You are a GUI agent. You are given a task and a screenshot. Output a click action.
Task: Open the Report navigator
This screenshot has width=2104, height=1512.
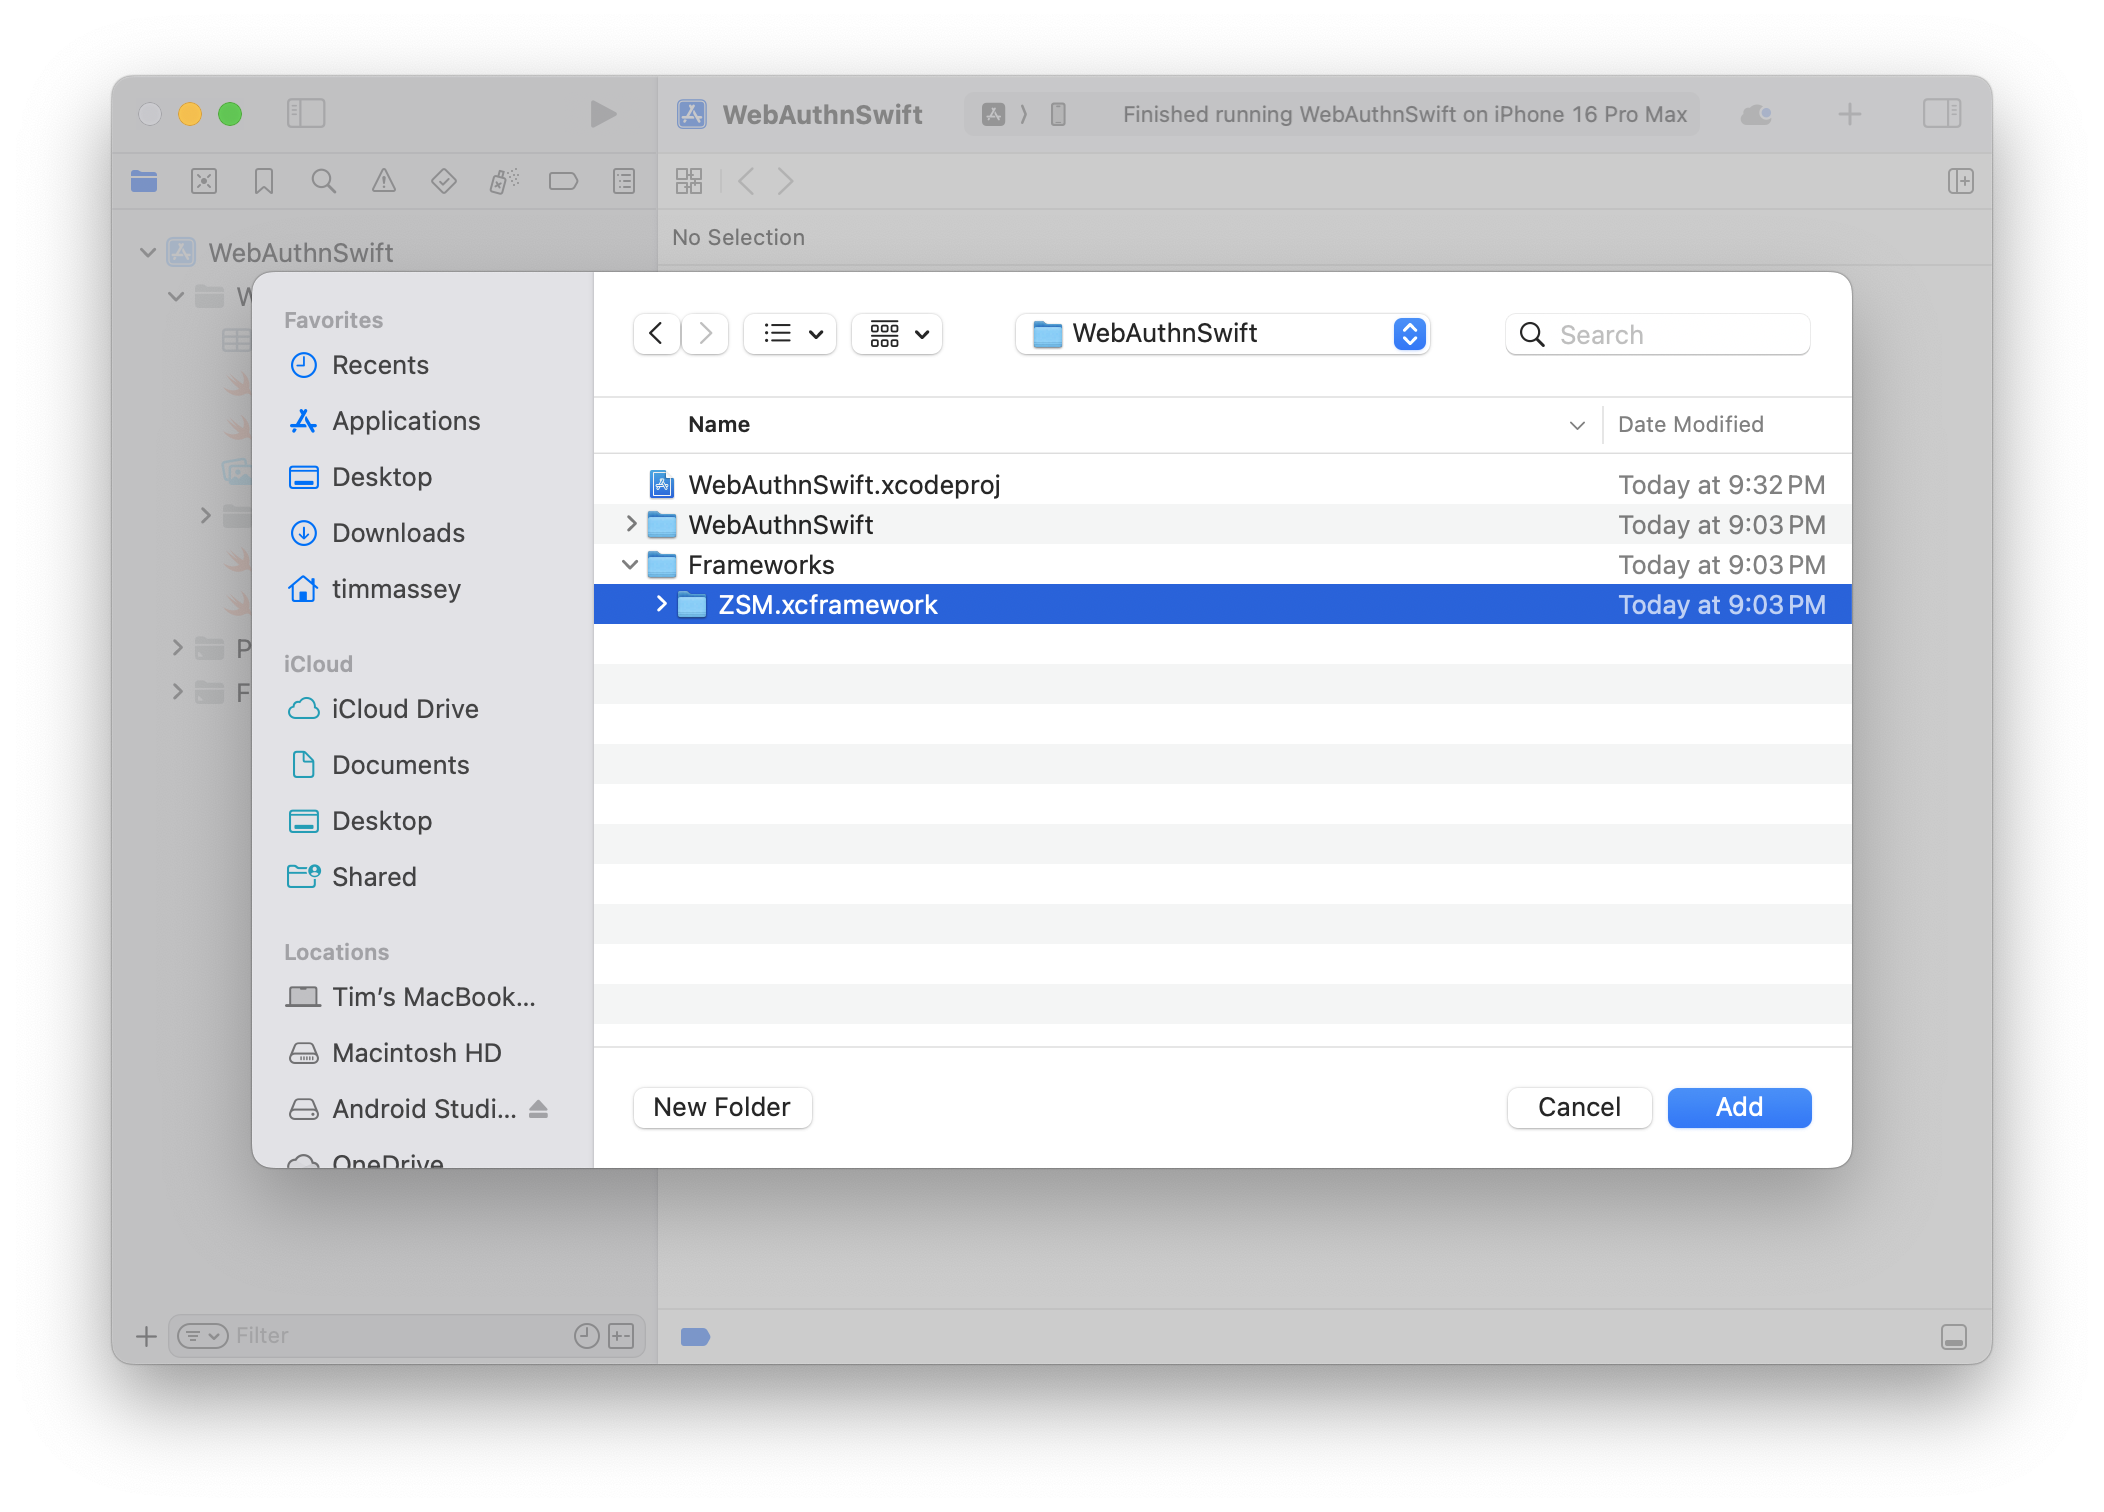623,181
